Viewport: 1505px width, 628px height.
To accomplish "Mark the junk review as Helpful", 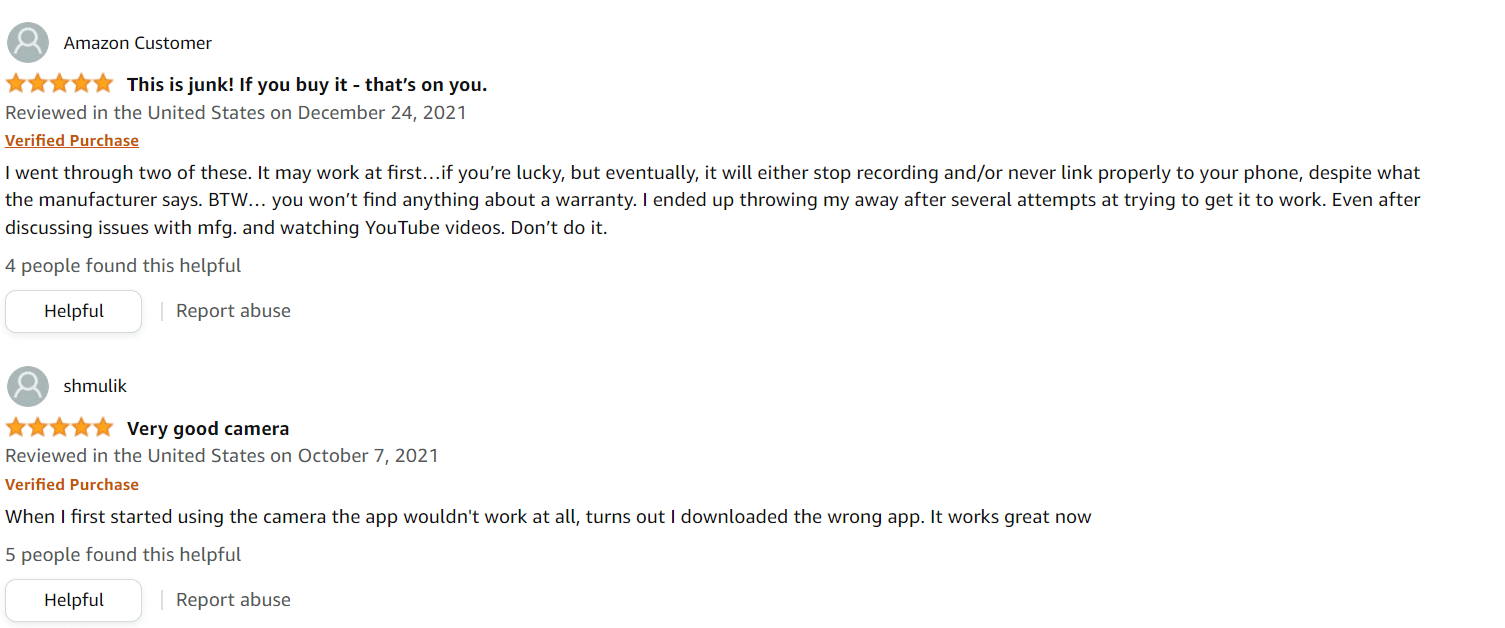I will 74,311.
